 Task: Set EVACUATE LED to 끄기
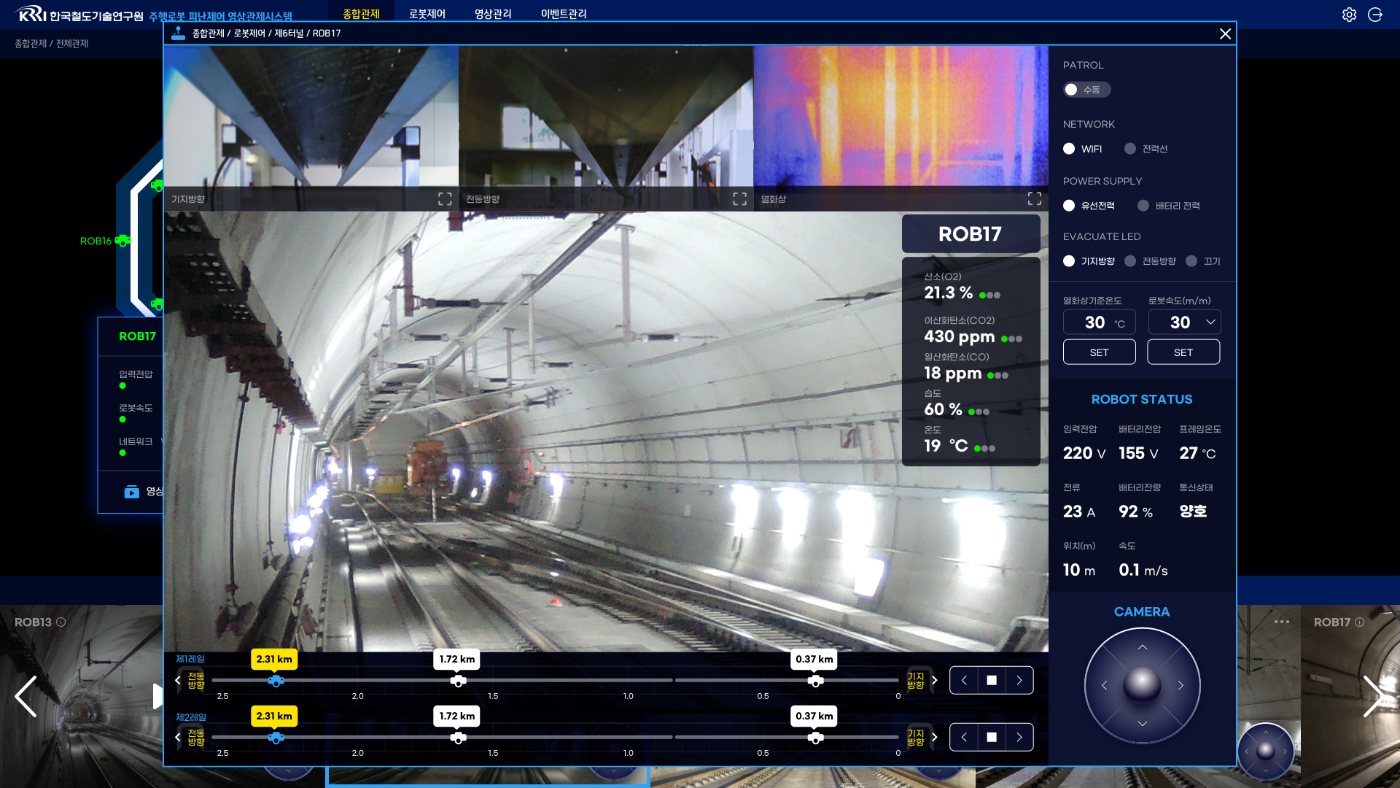[x=1191, y=261]
